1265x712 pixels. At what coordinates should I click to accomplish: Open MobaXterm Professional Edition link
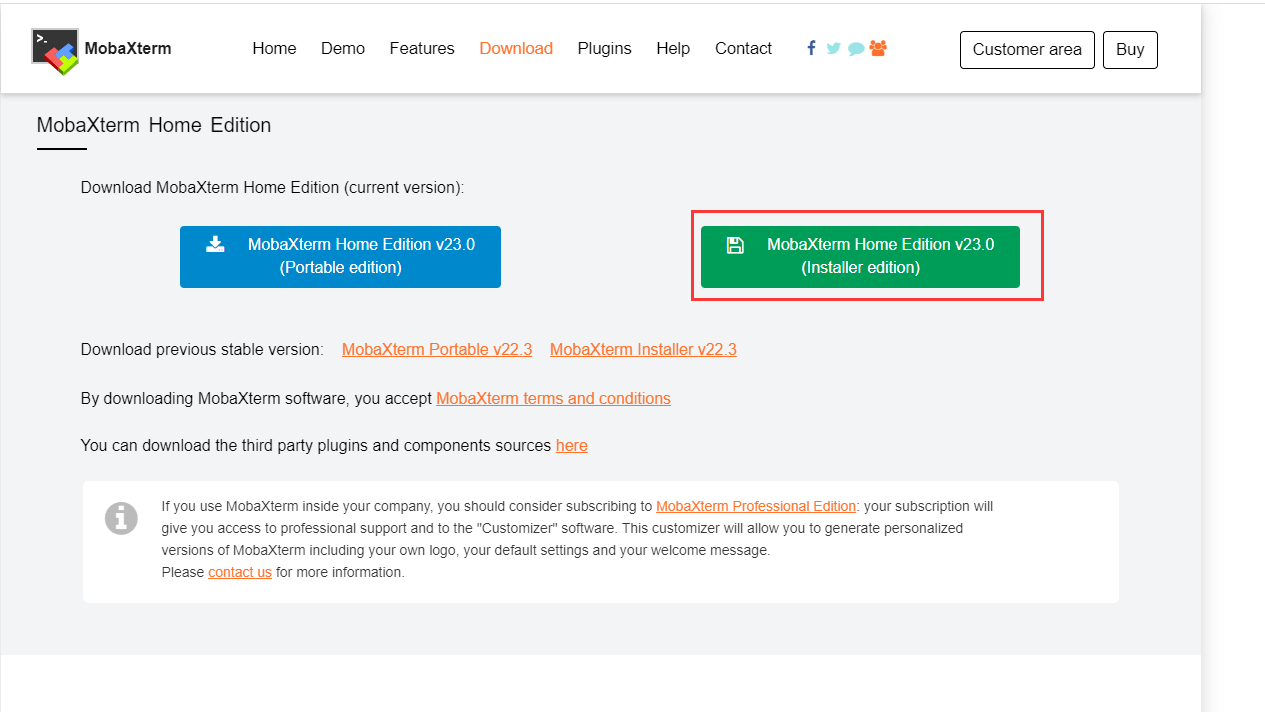click(x=756, y=506)
